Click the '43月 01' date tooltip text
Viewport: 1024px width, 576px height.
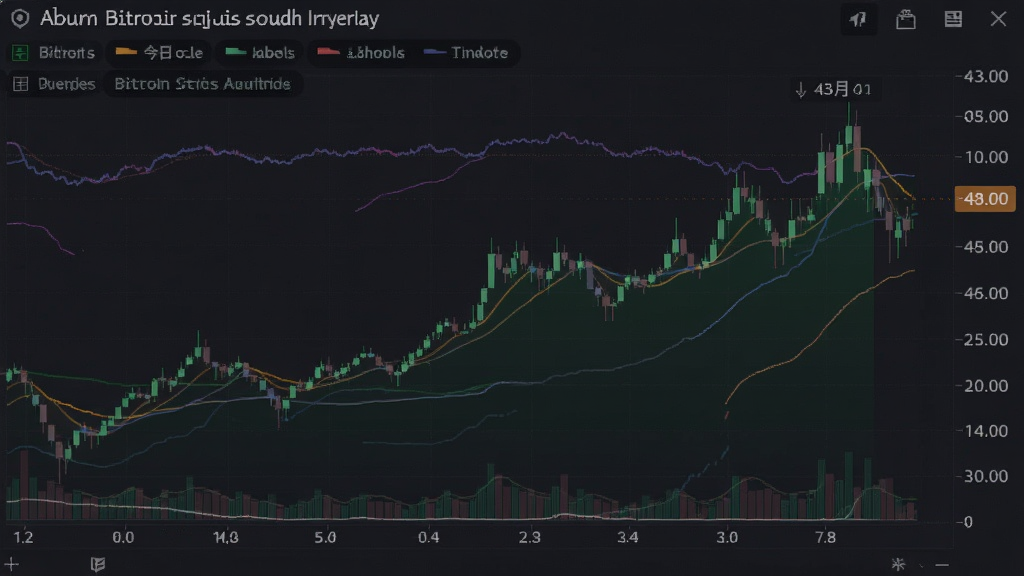pyautogui.click(x=842, y=89)
